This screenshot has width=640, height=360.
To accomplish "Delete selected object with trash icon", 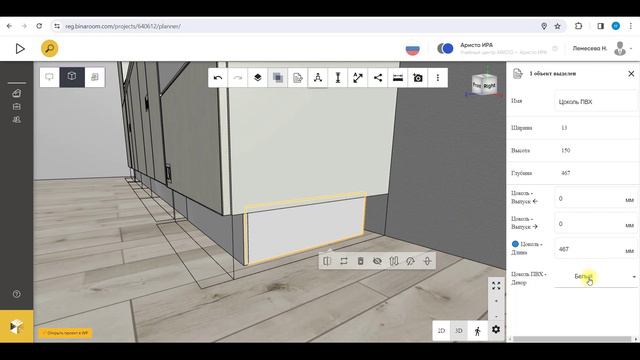I will click(x=360, y=261).
